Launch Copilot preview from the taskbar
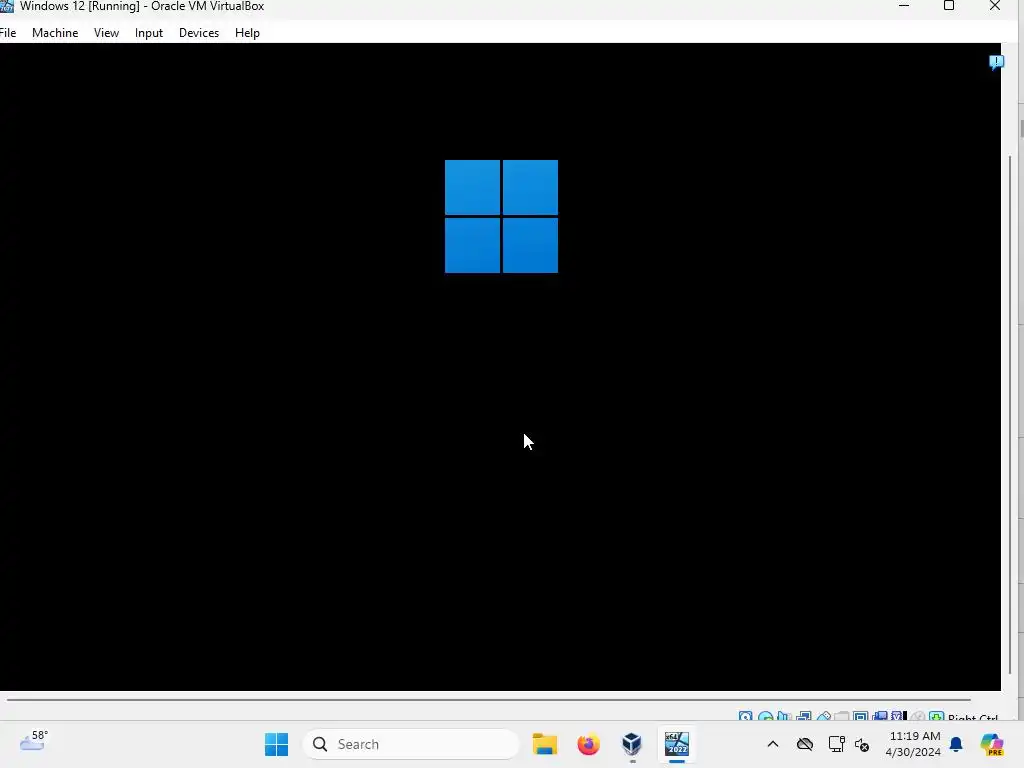This screenshot has height=768, width=1024. tap(992, 744)
